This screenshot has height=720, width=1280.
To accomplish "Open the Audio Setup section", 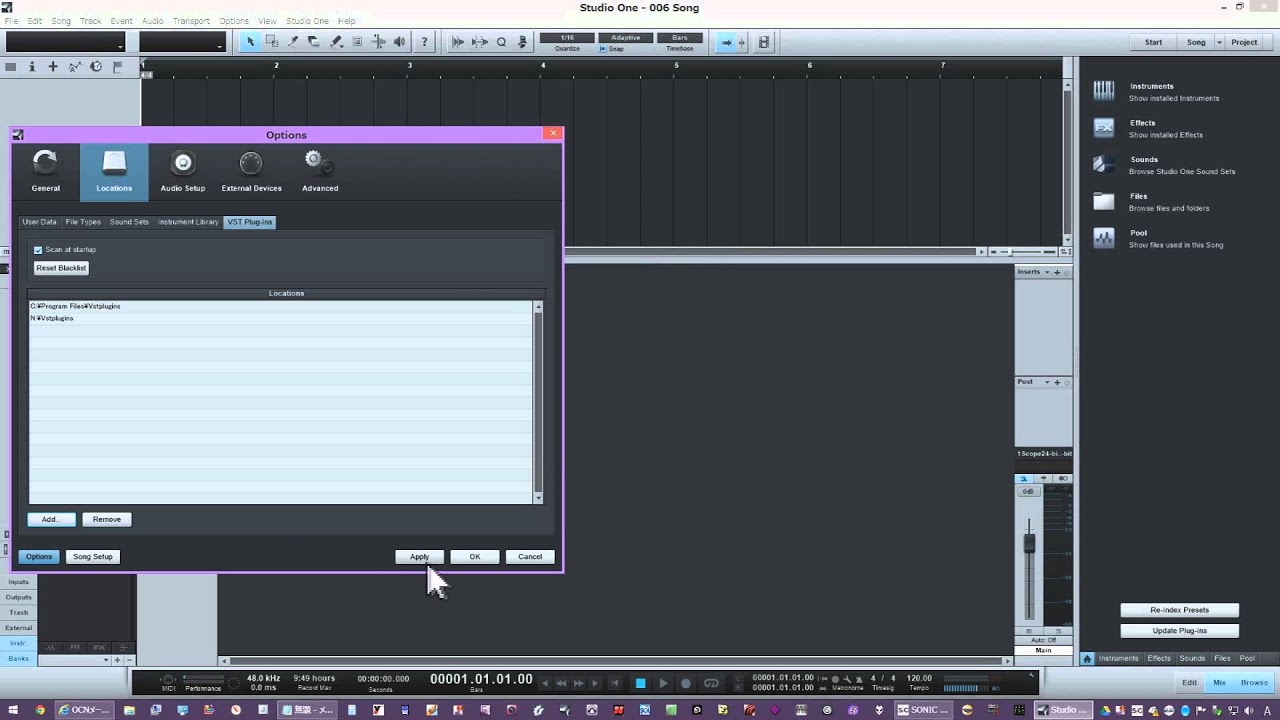I will tap(183, 171).
